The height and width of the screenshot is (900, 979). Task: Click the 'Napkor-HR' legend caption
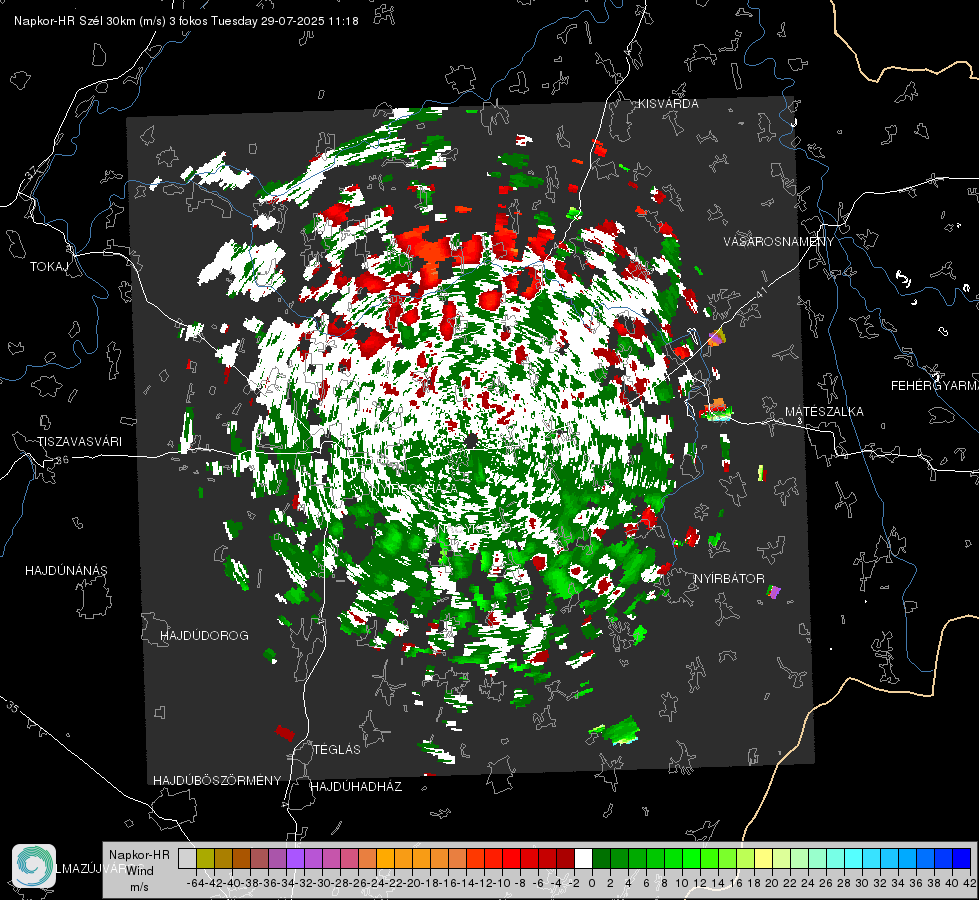[x=139, y=855]
